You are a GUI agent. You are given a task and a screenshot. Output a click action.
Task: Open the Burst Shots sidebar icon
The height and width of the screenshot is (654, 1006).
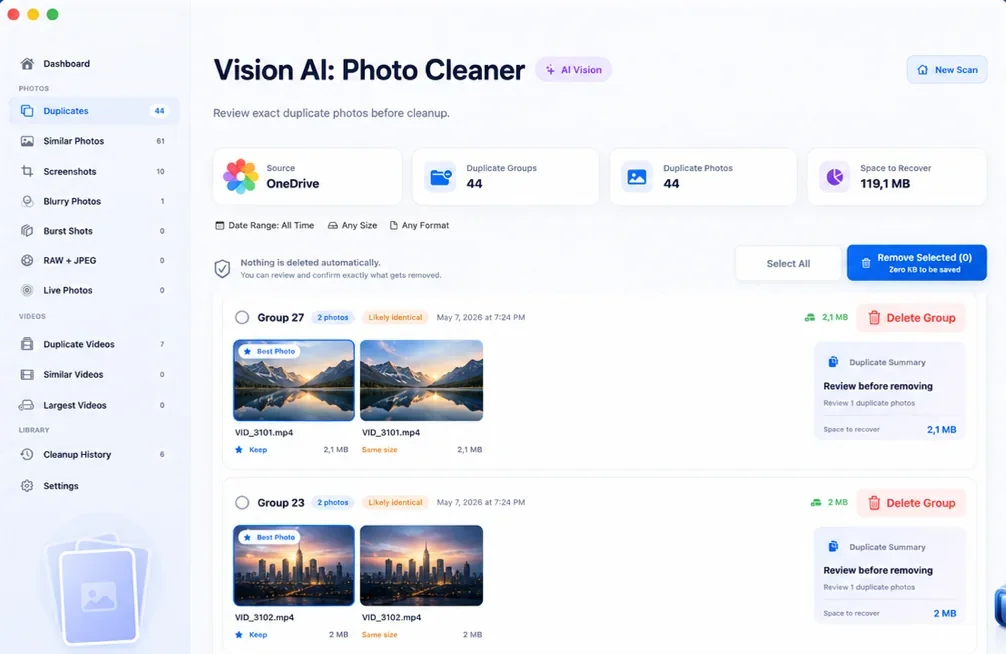point(27,231)
